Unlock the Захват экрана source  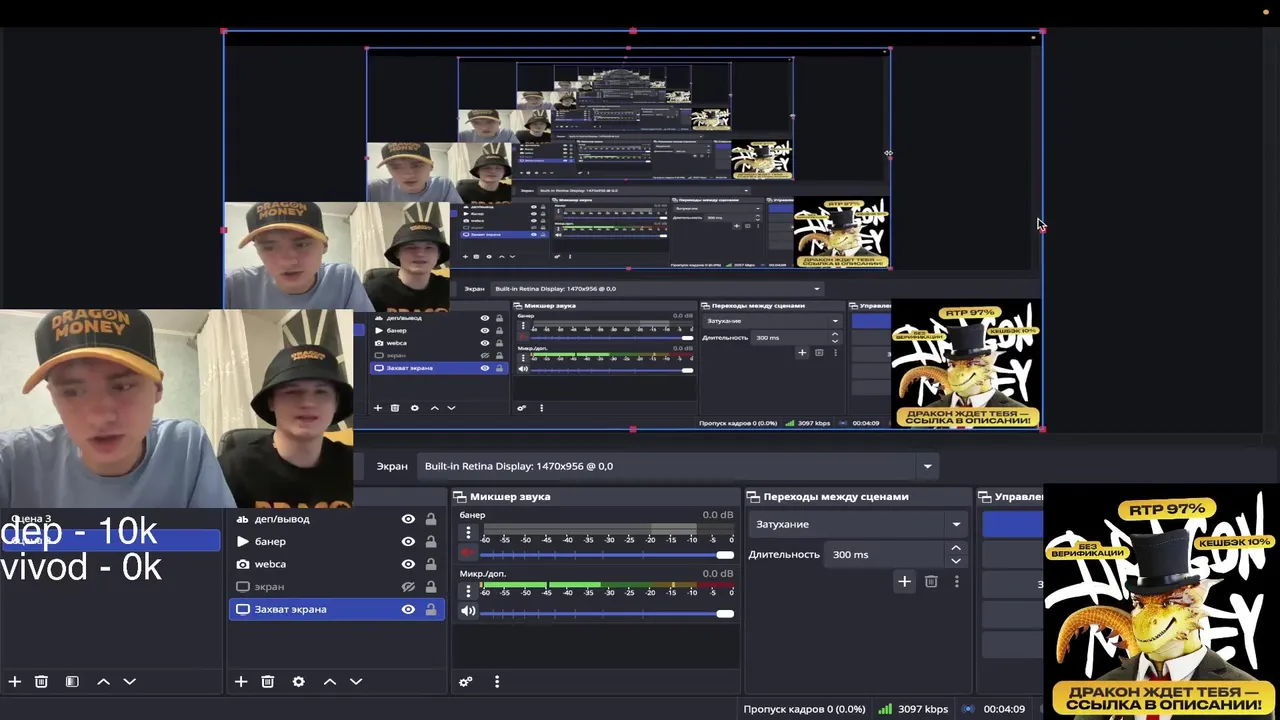pyautogui.click(x=431, y=609)
